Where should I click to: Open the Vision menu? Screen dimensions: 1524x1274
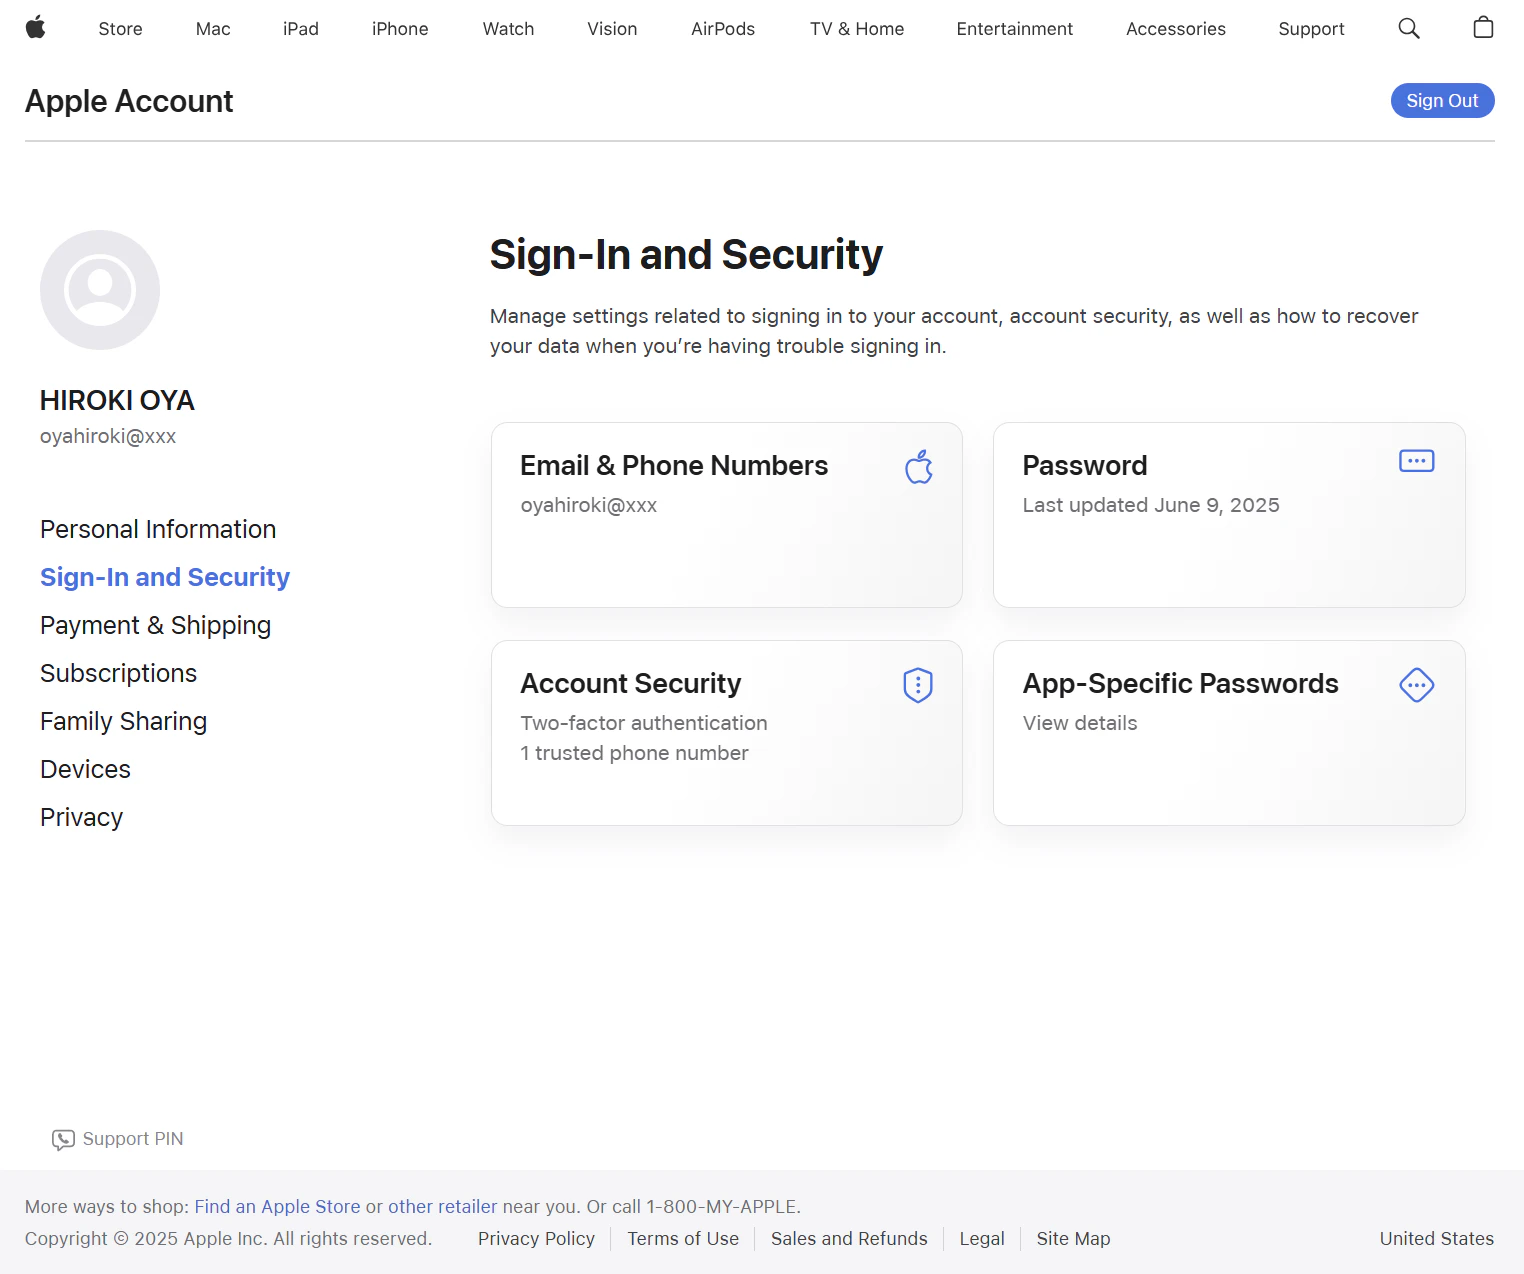(613, 29)
